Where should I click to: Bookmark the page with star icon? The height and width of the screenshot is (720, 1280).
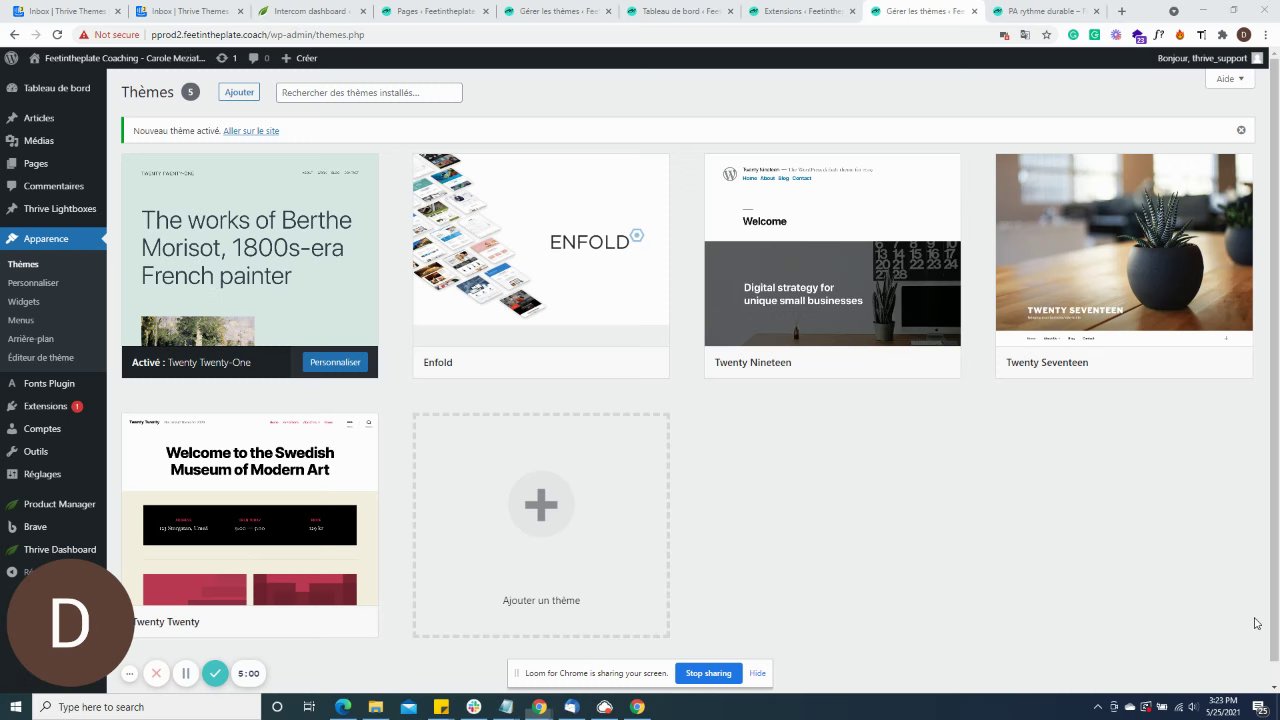(x=1046, y=34)
